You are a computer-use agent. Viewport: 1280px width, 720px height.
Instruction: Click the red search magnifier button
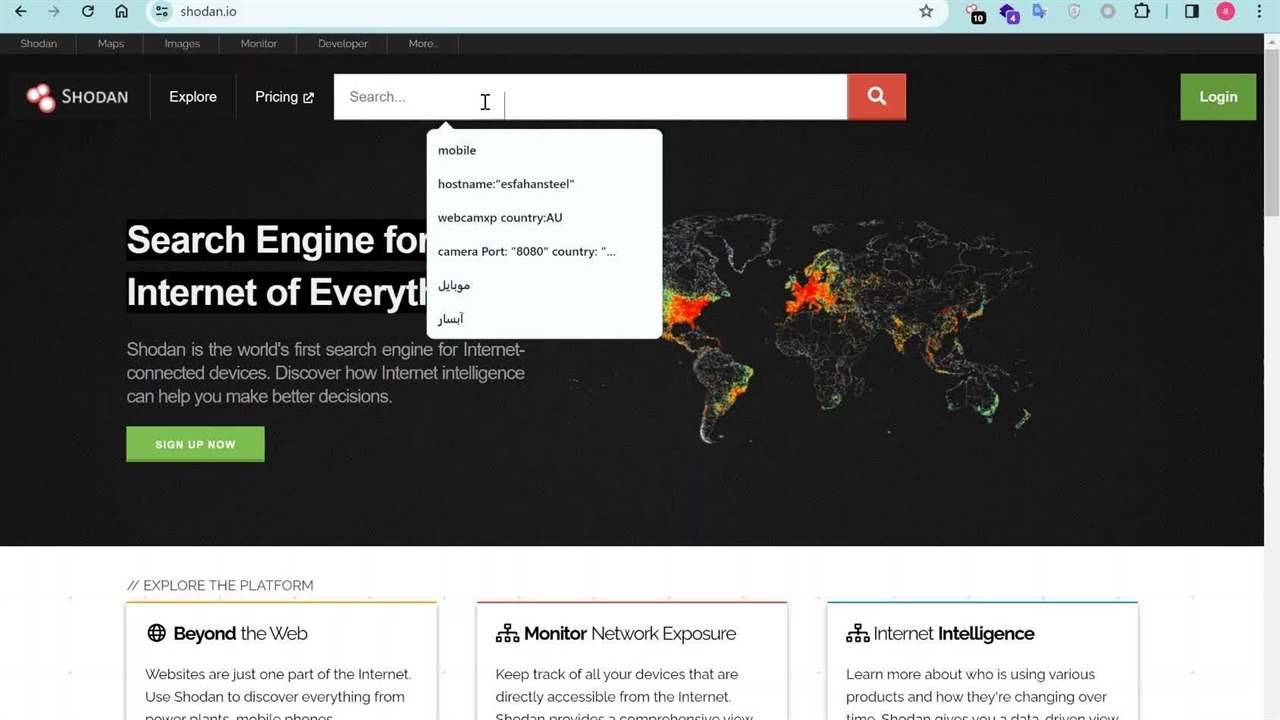pos(876,97)
